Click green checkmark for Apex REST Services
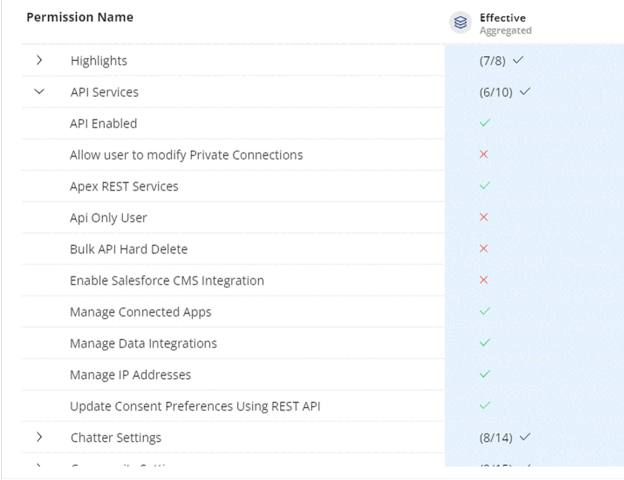Viewport: 624px width, 480px height. (x=484, y=186)
